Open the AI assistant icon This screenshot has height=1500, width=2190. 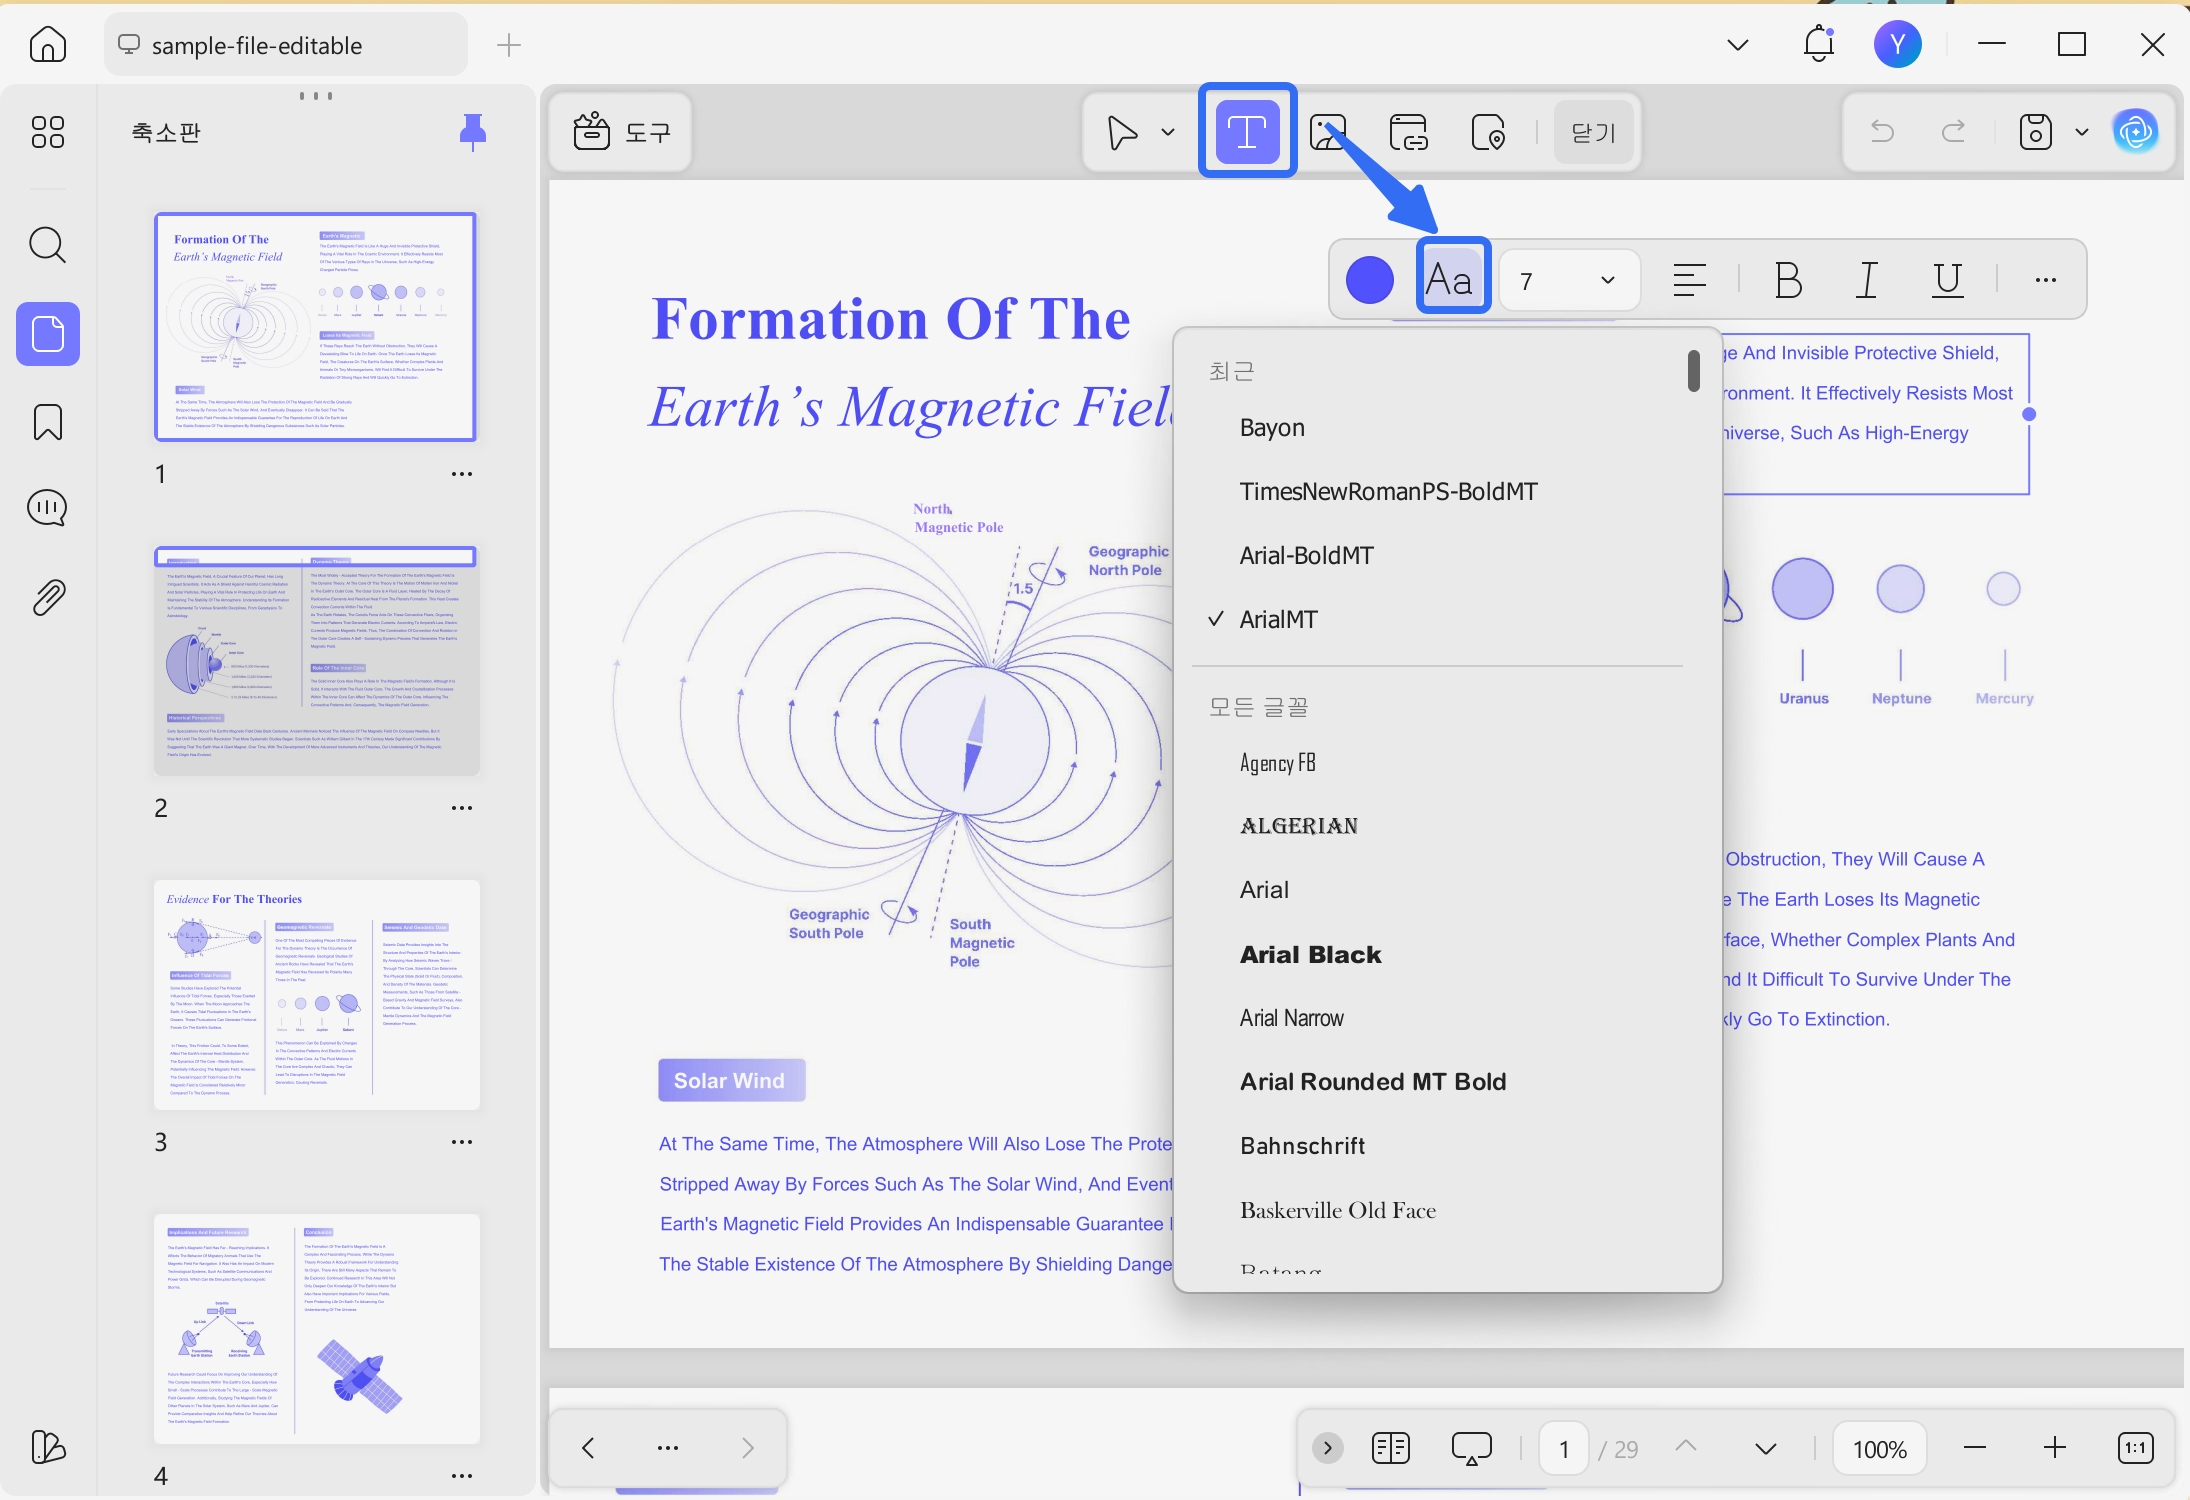[x=2136, y=132]
